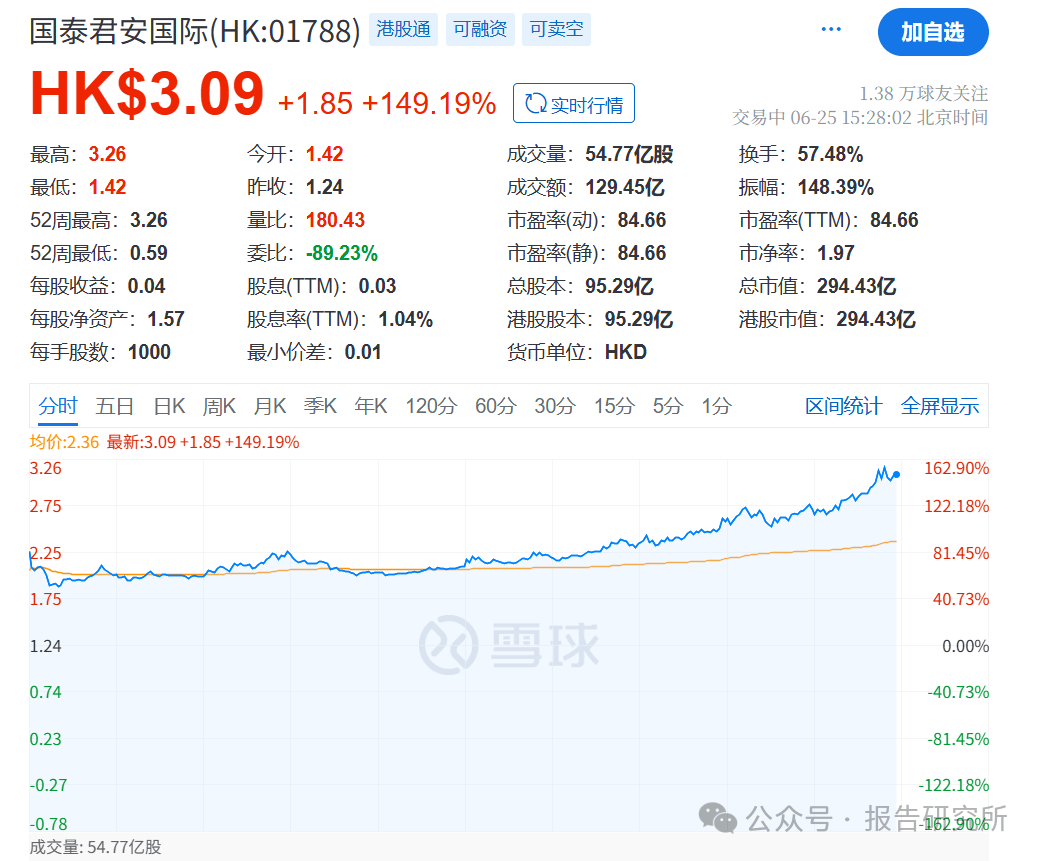Click the 最低 value 1.42

click(x=107, y=187)
